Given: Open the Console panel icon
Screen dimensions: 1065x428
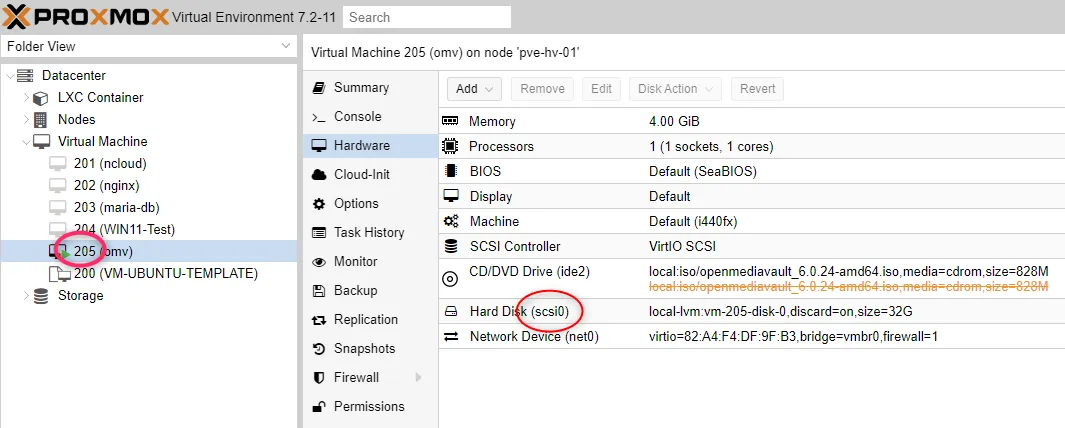Looking at the screenshot, I should [319, 117].
